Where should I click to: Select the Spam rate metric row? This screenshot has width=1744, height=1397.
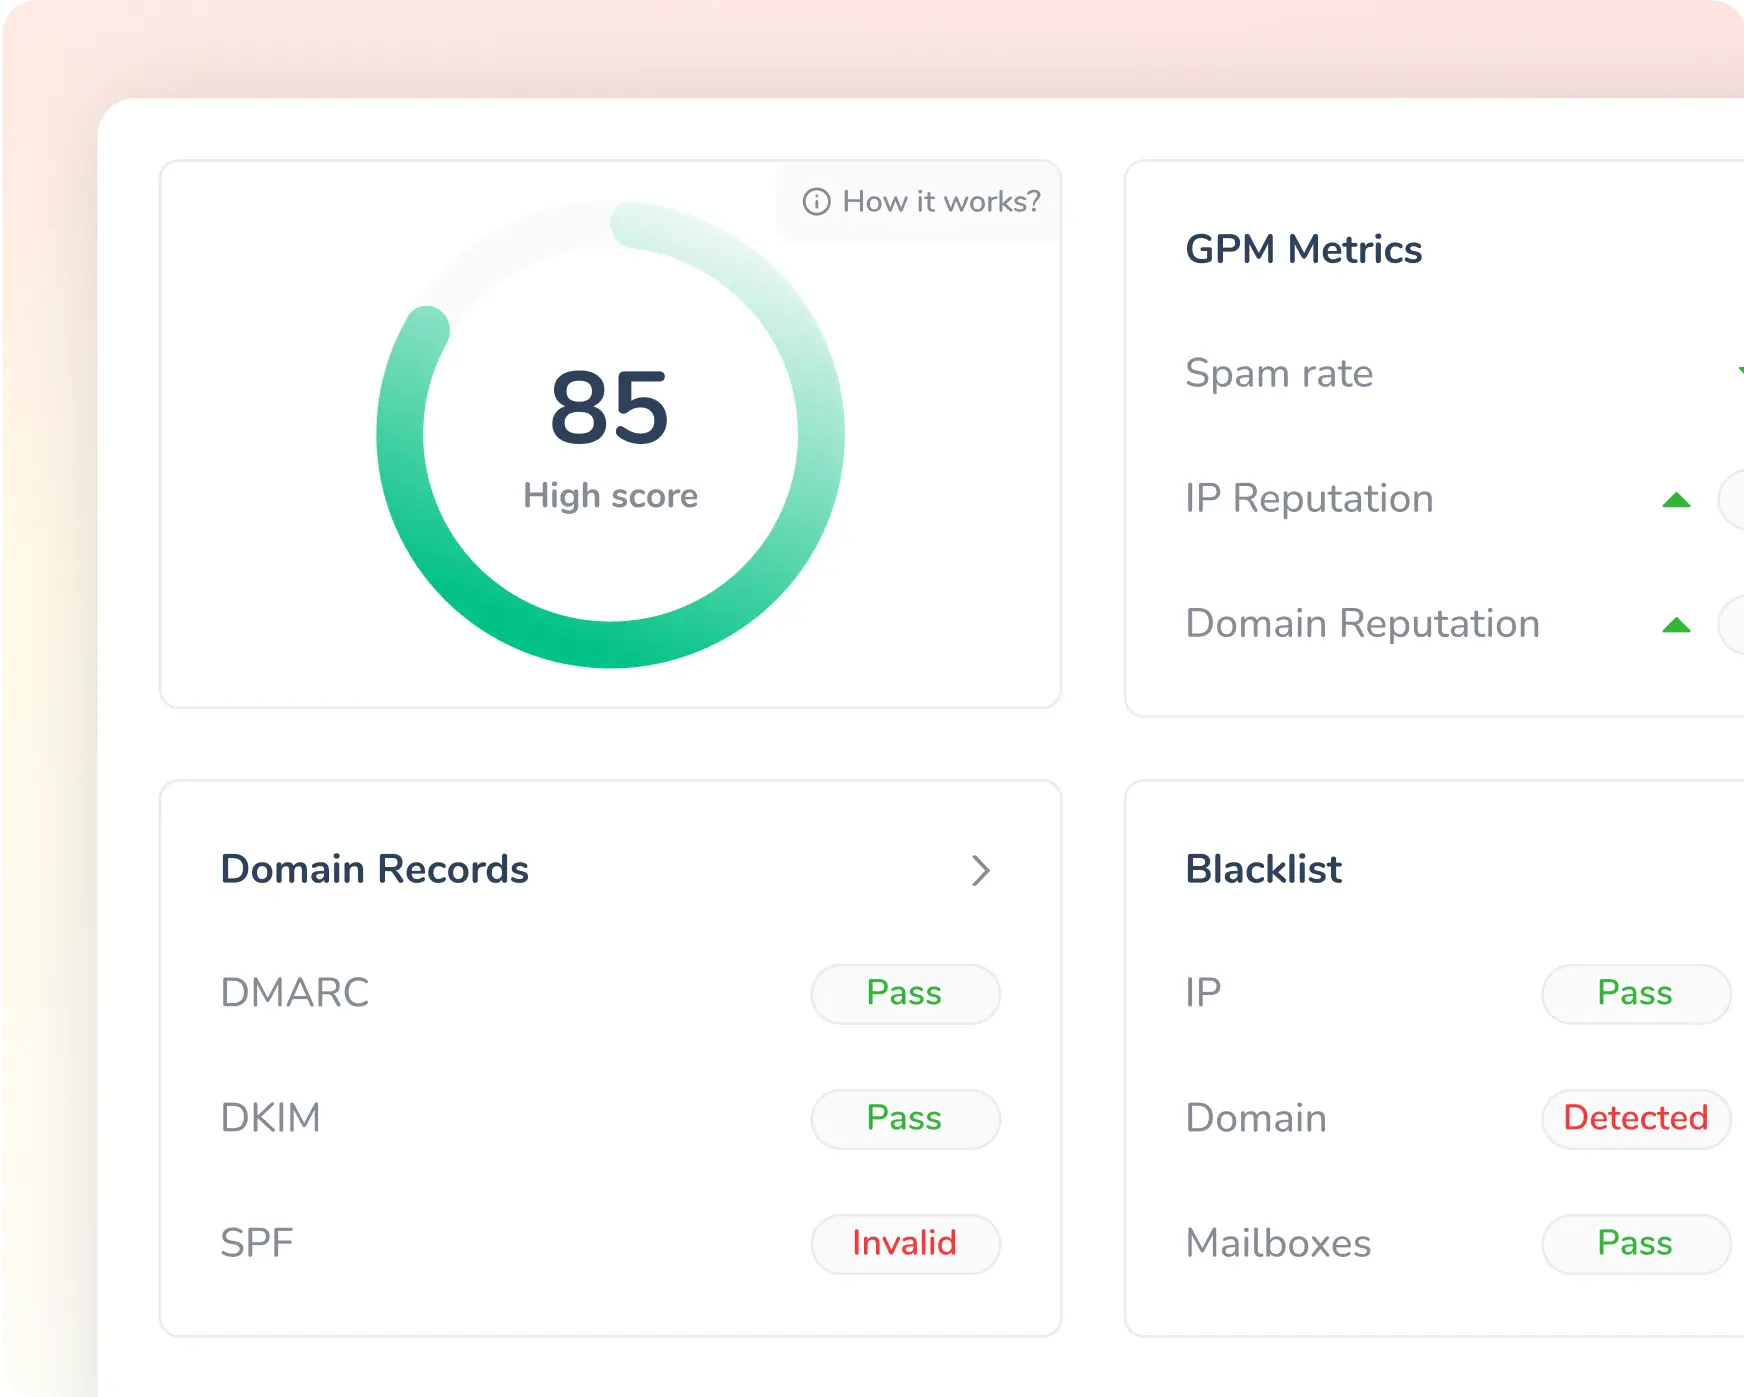pos(1279,373)
